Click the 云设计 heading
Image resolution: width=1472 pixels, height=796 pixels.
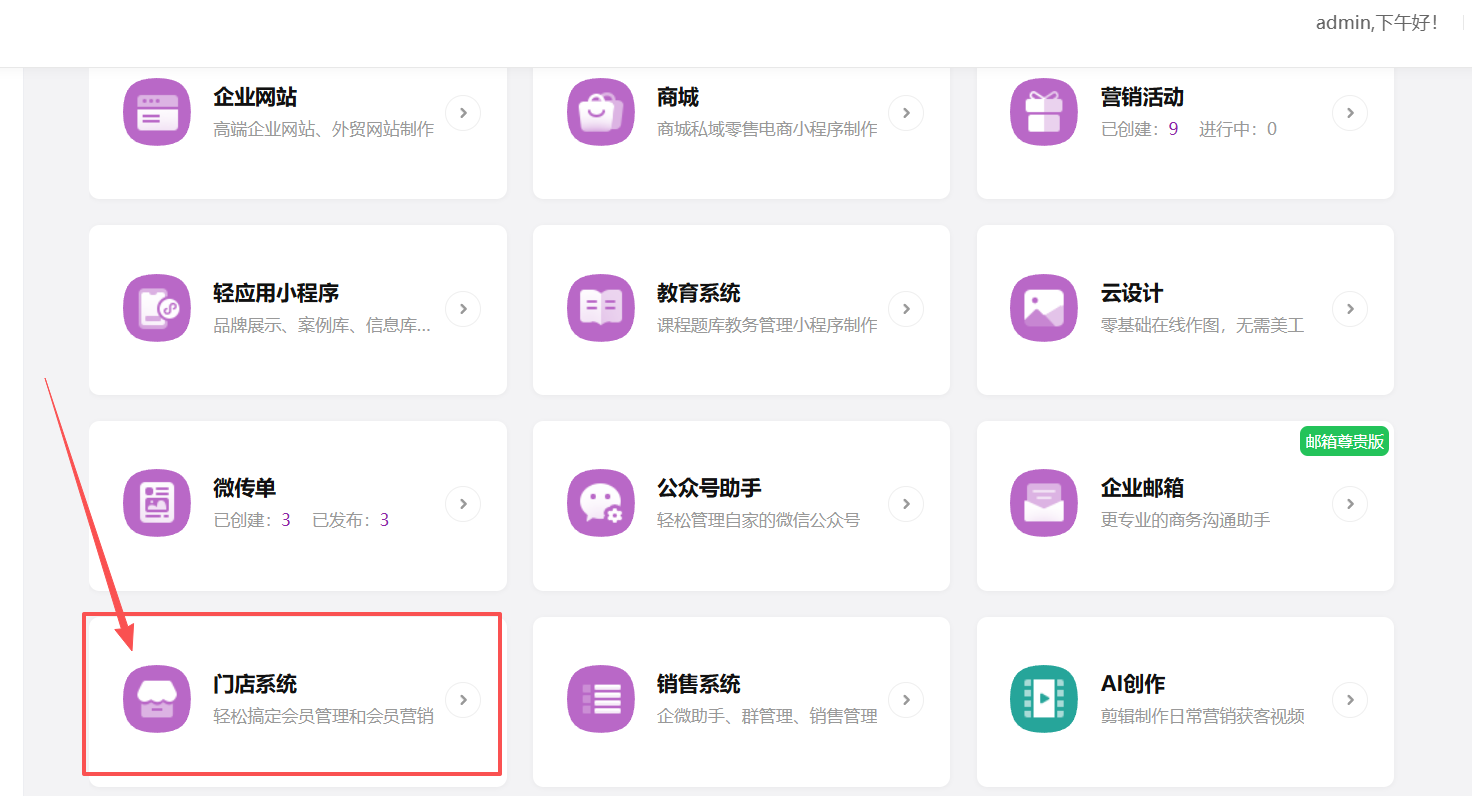coord(1132,293)
